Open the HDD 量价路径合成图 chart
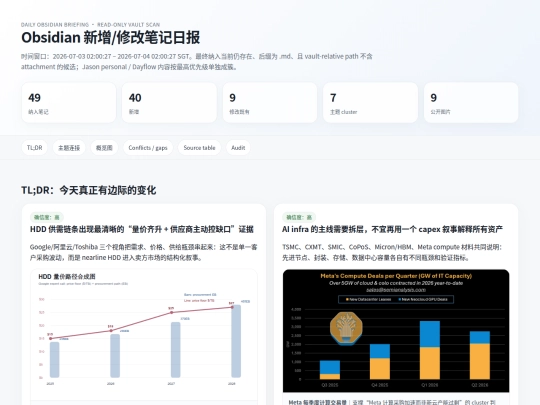The width and height of the screenshot is (540, 405). pyautogui.click(x=144, y=334)
